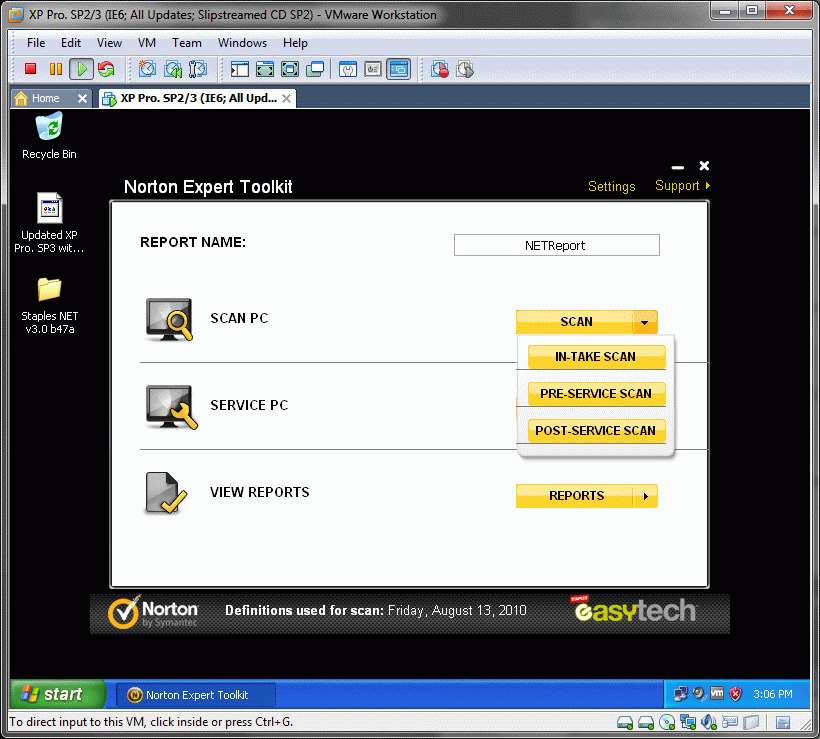Expand the SCAN dropdown arrow
Viewport: 820px width, 739px height.
tap(645, 322)
